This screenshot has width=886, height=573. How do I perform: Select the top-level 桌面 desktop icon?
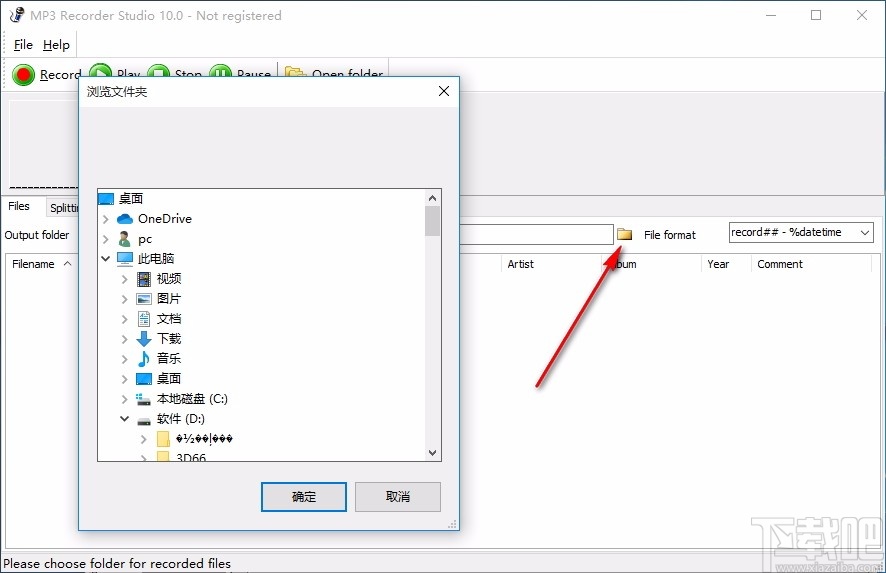click(x=106, y=199)
